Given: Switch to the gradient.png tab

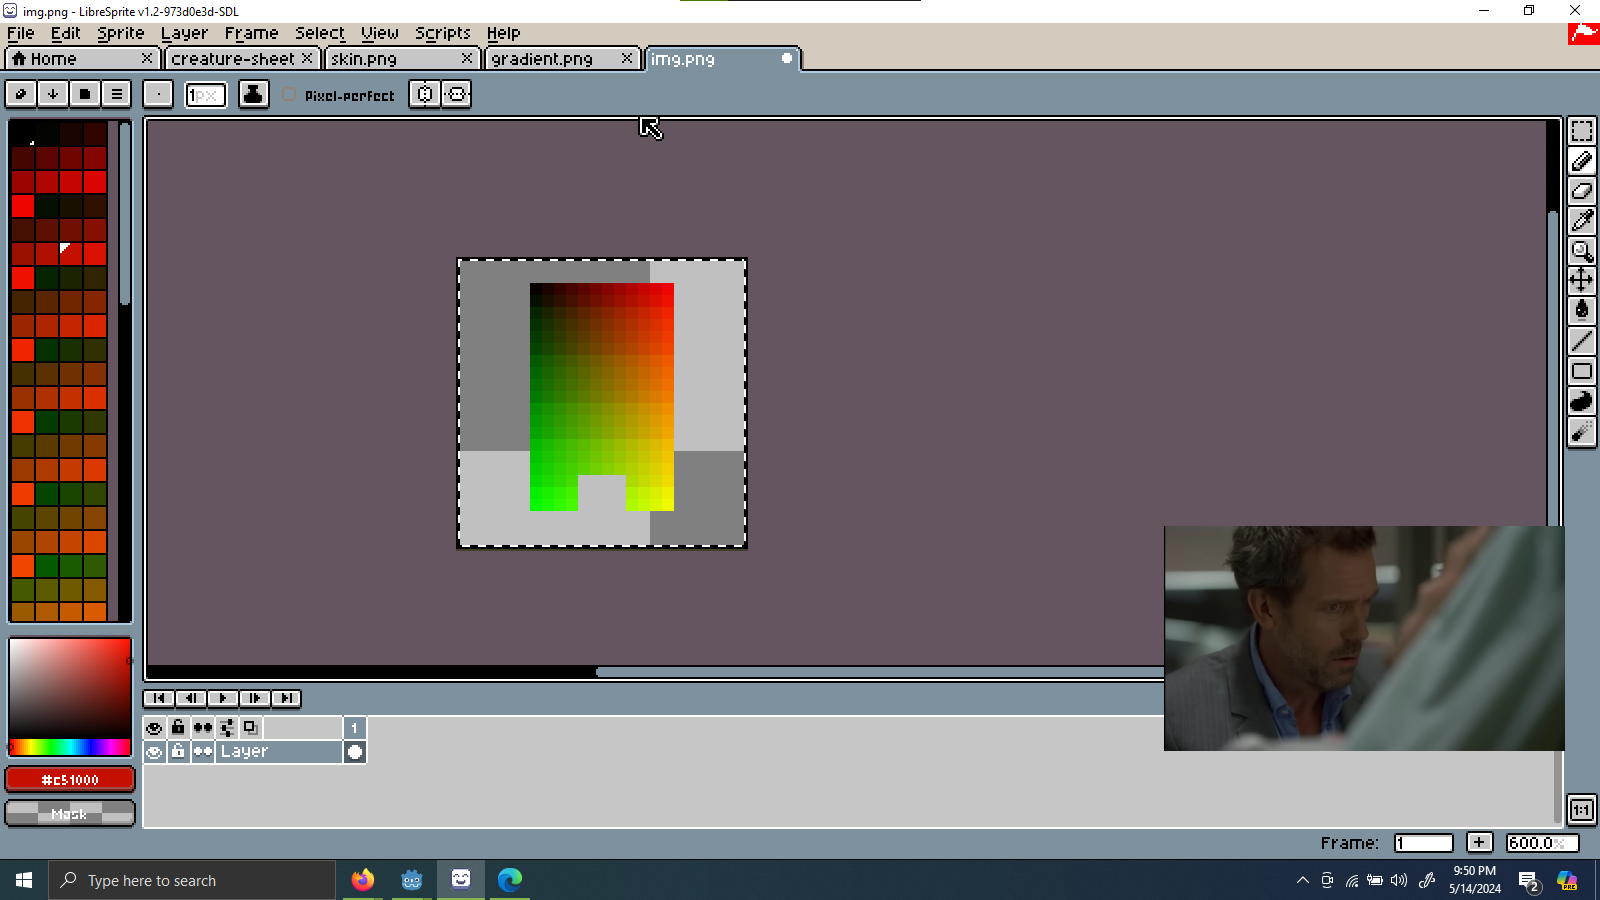Looking at the screenshot, I should 542,59.
